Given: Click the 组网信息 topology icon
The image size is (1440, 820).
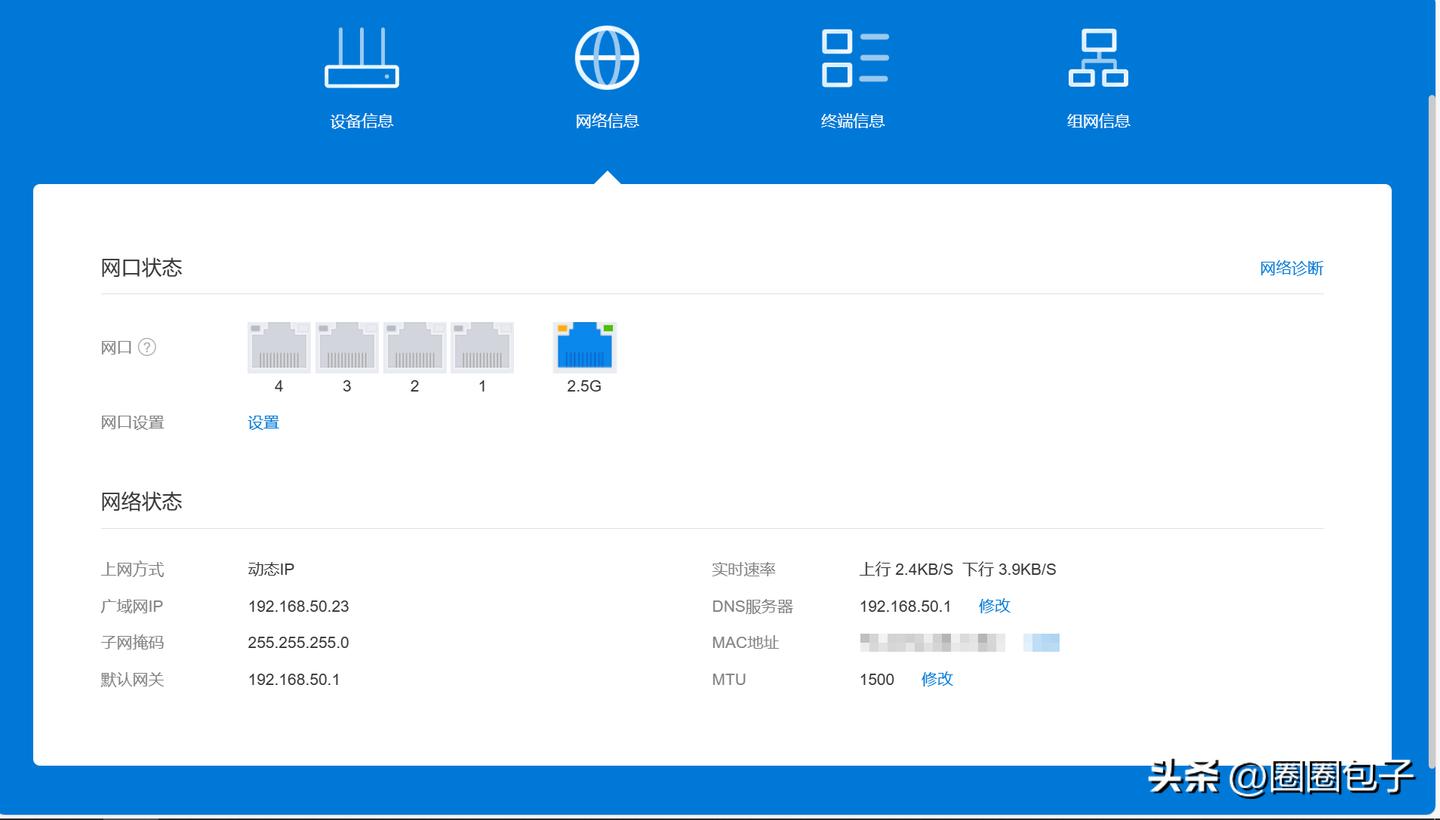Looking at the screenshot, I should coord(1097,57).
